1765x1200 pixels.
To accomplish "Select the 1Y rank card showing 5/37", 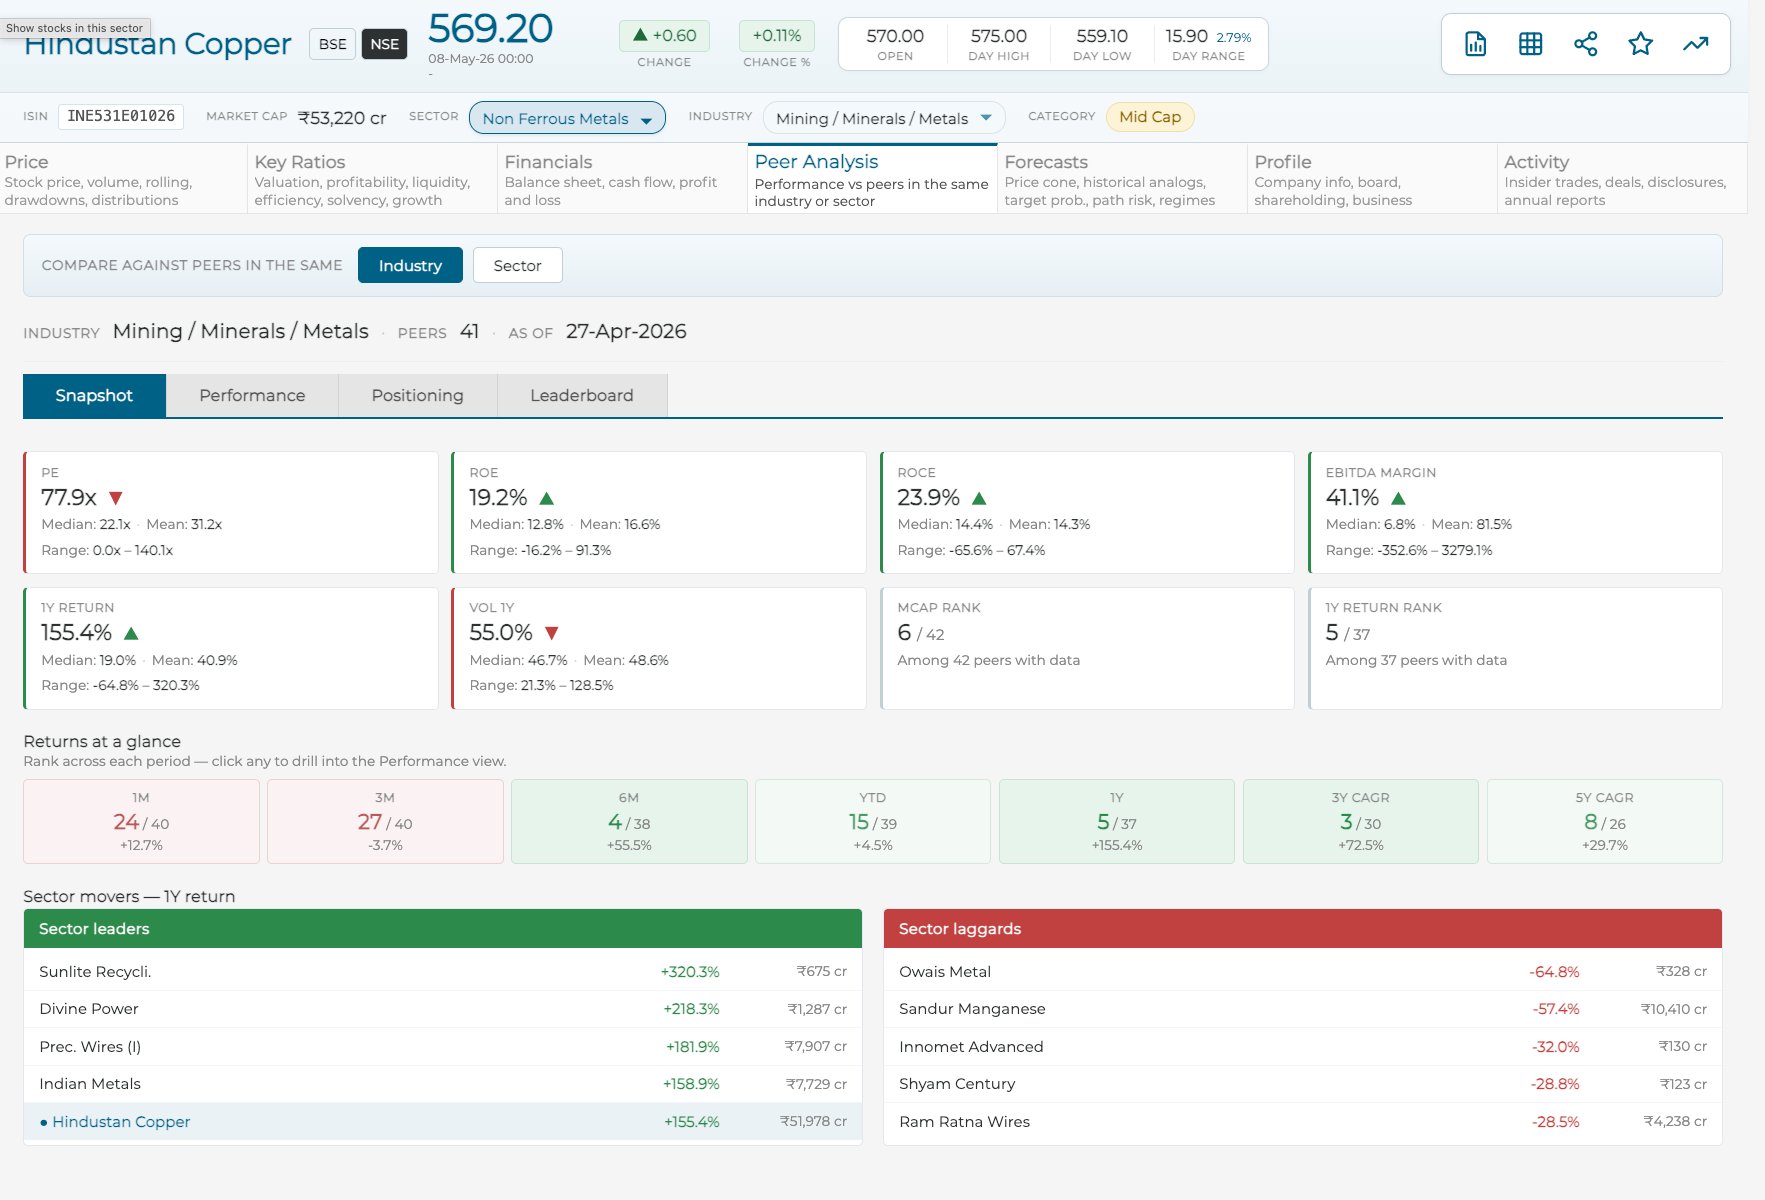I will (x=1117, y=821).
